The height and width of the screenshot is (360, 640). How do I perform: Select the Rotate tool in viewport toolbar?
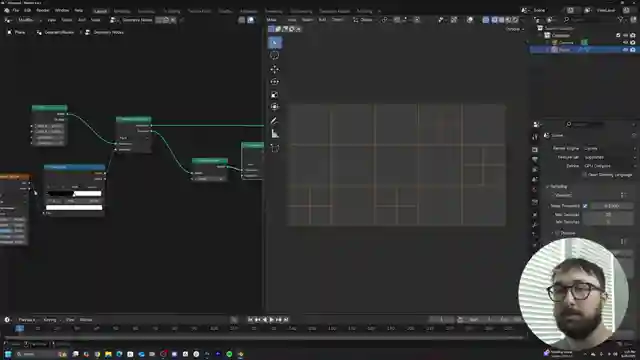pyautogui.click(x=275, y=82)
